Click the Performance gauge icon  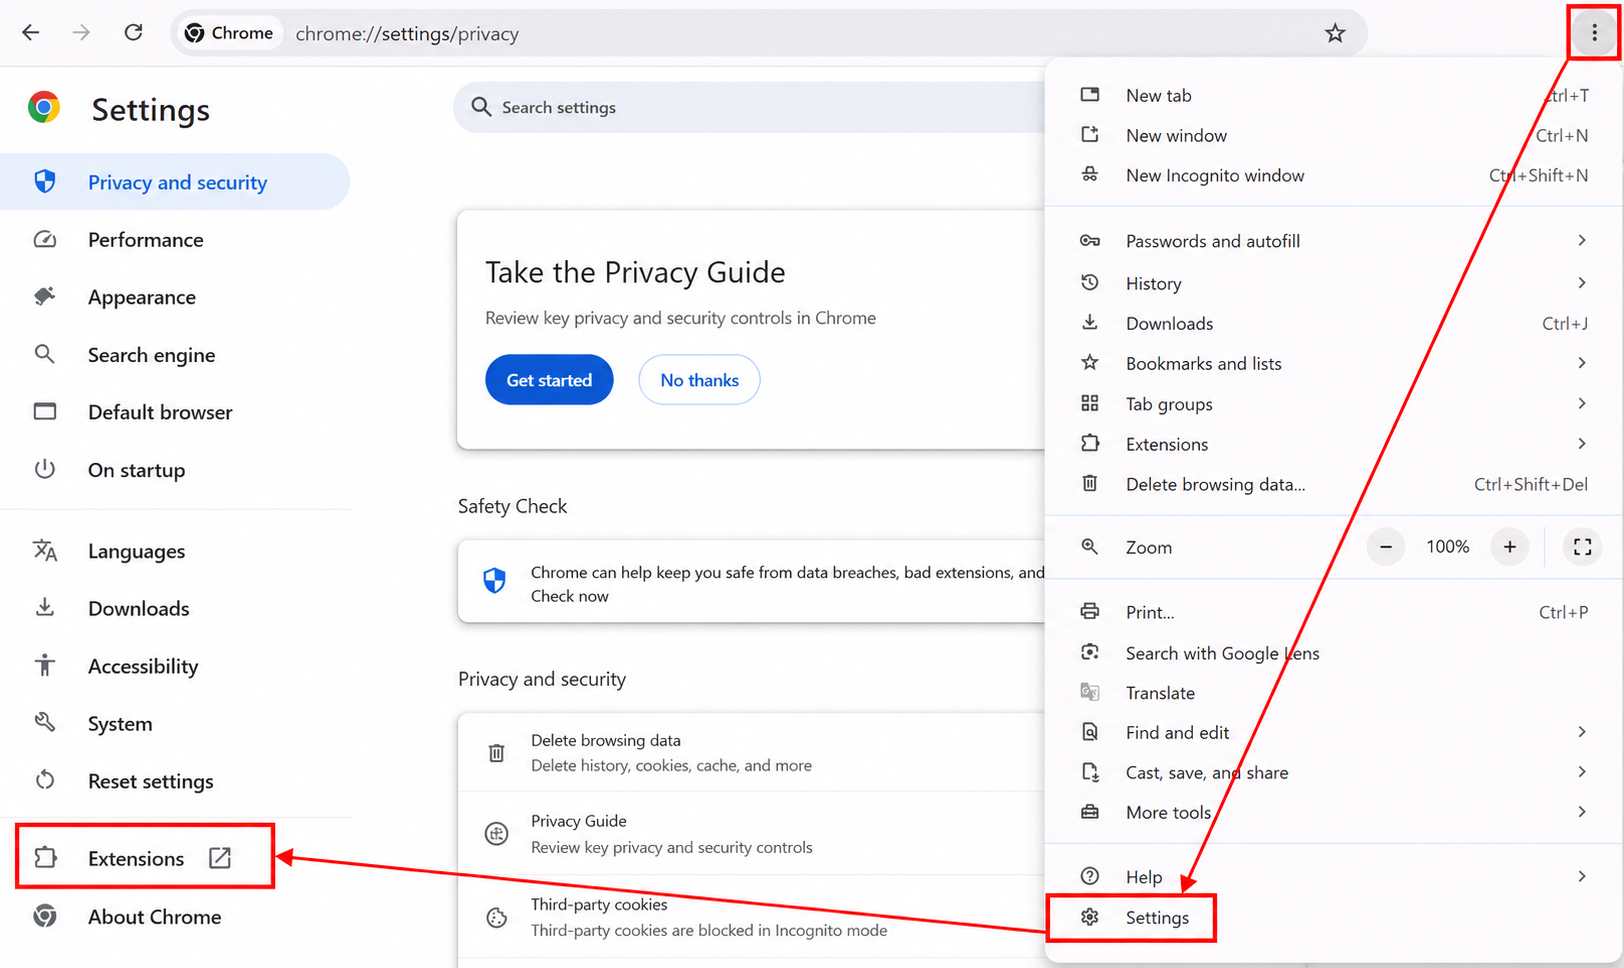[45, 239]
